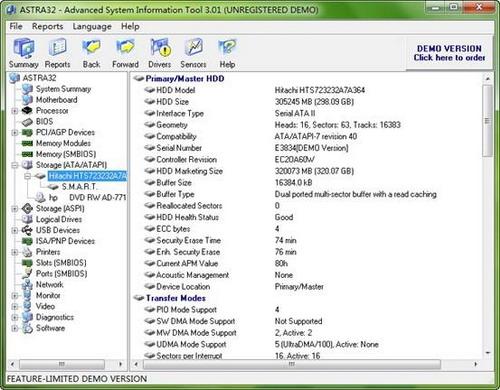This screenshot has width=500, height=390.
Task: Select the PCI/AGP Devices card icon
Action: pyautogui.click(x=27, y=133)
